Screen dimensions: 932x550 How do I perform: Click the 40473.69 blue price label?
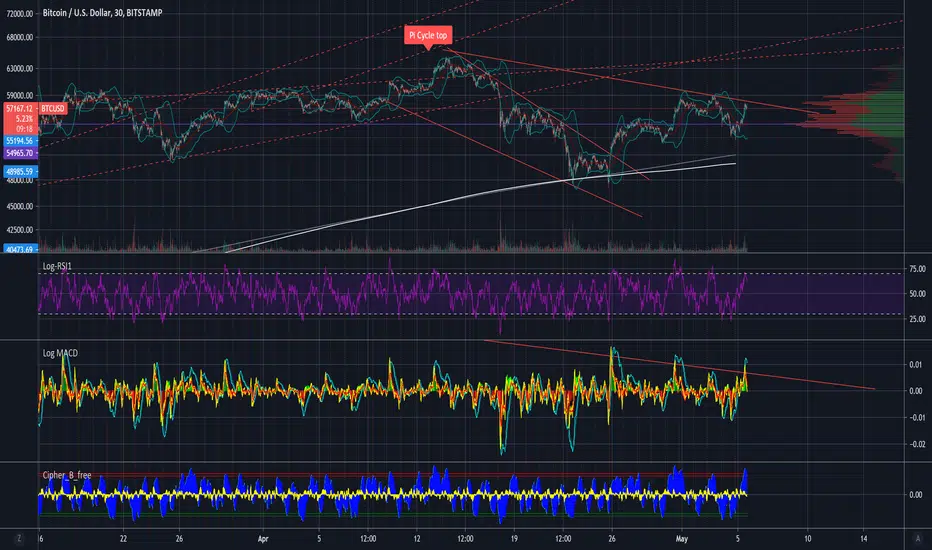pyautogui.click(x=20, y=249)
